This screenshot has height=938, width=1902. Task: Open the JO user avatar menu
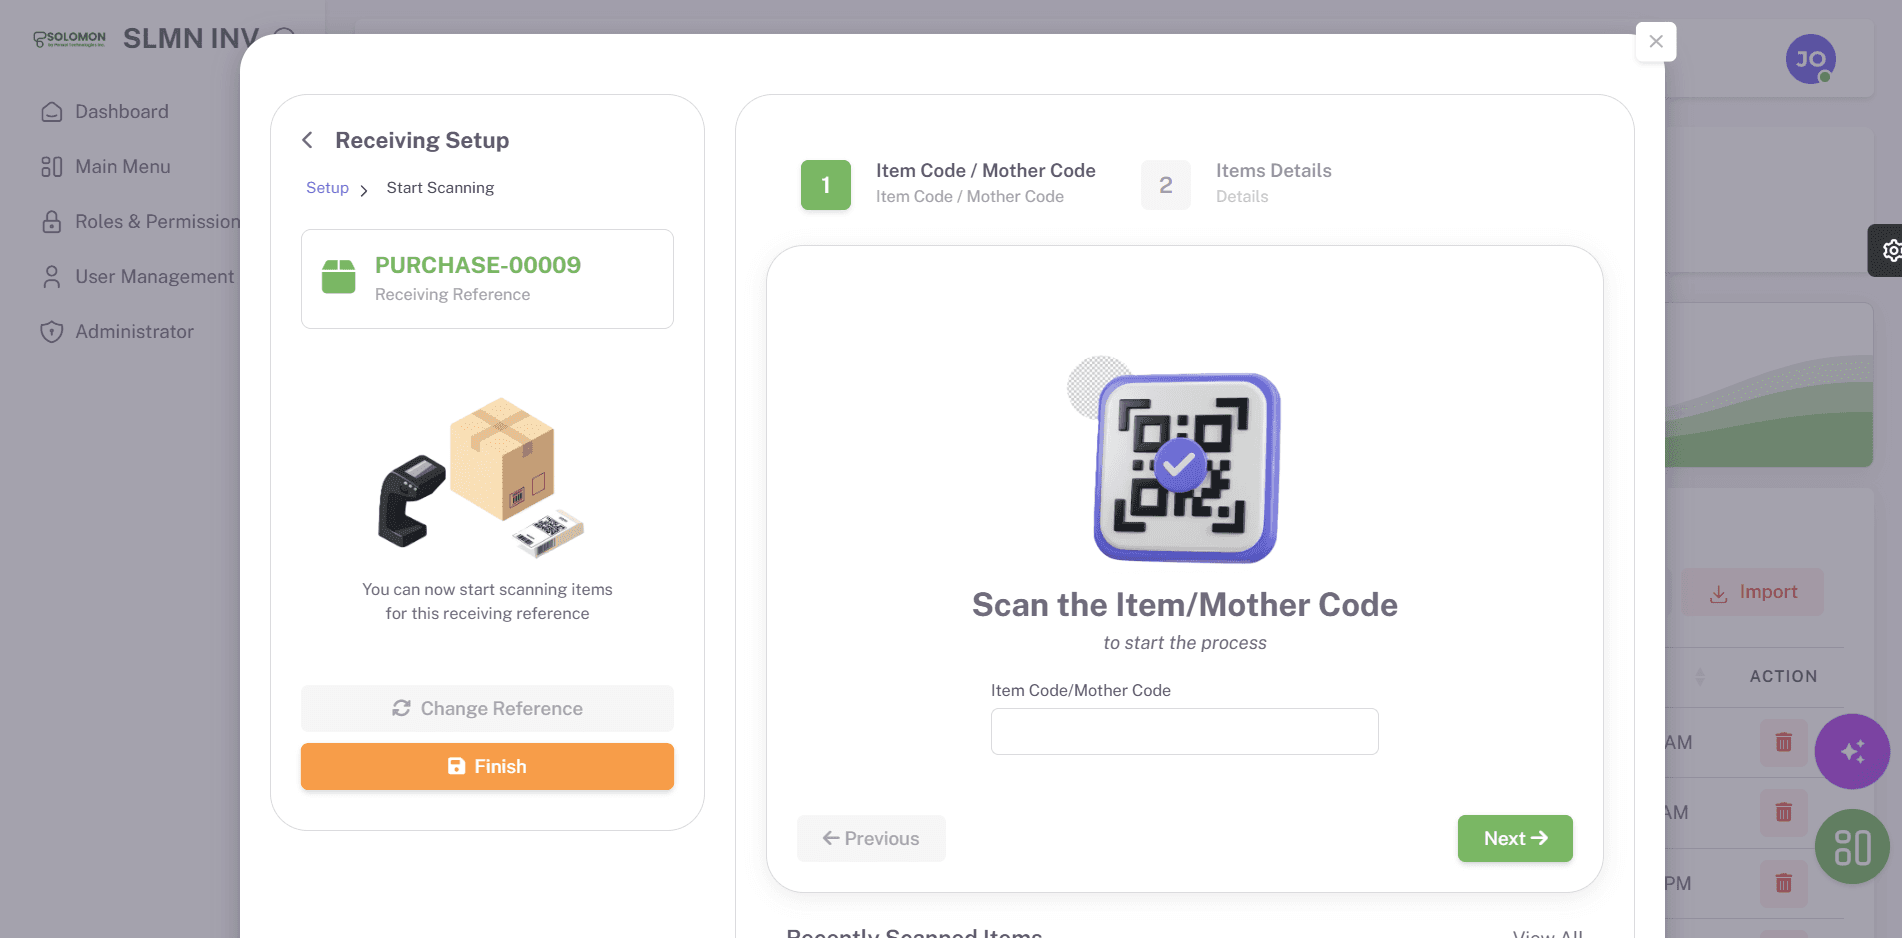point(1810,59)
